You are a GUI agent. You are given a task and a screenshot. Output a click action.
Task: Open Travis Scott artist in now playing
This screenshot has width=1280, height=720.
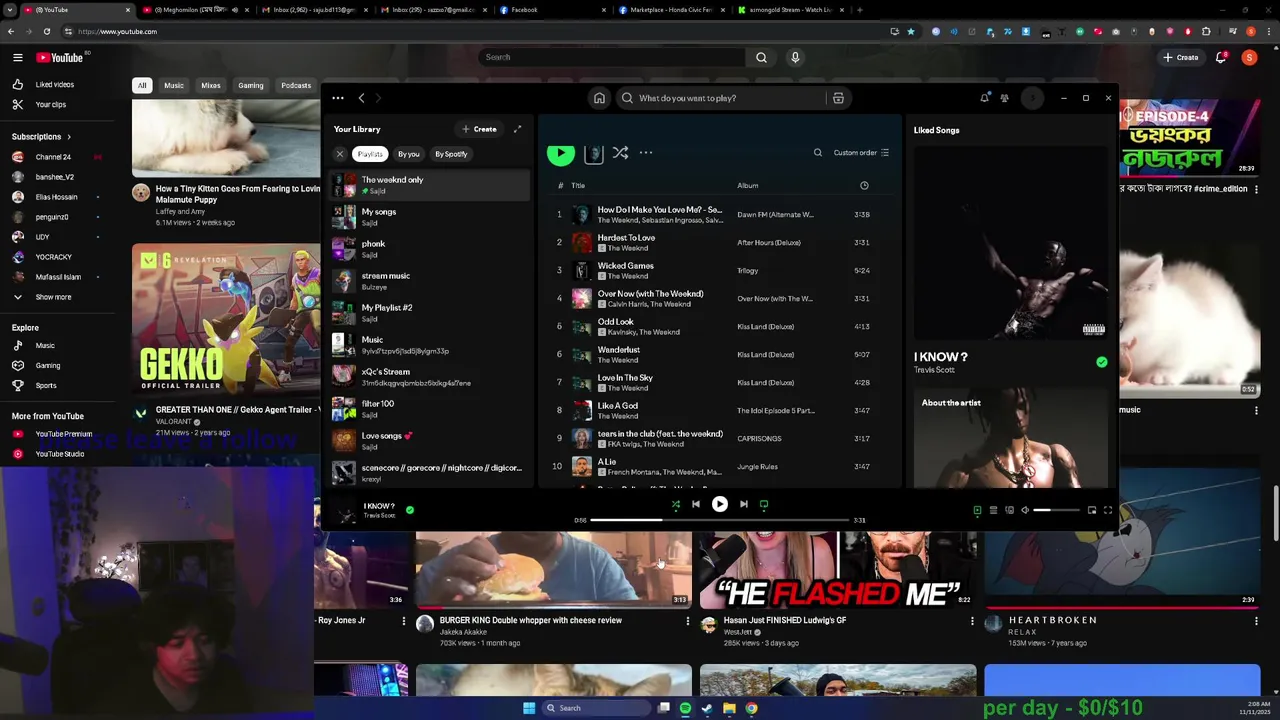click(x=934, y=370)
